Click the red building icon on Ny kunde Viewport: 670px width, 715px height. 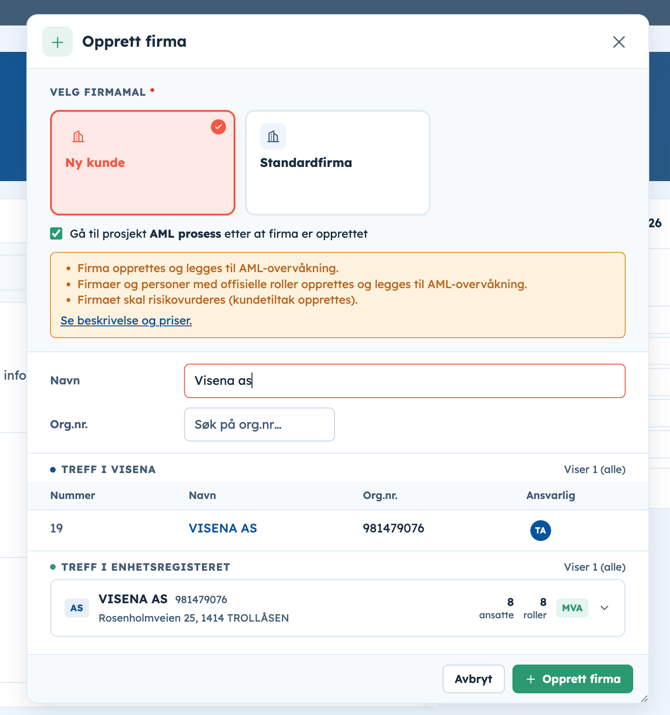pyautogui.click(x=78, y=136)
